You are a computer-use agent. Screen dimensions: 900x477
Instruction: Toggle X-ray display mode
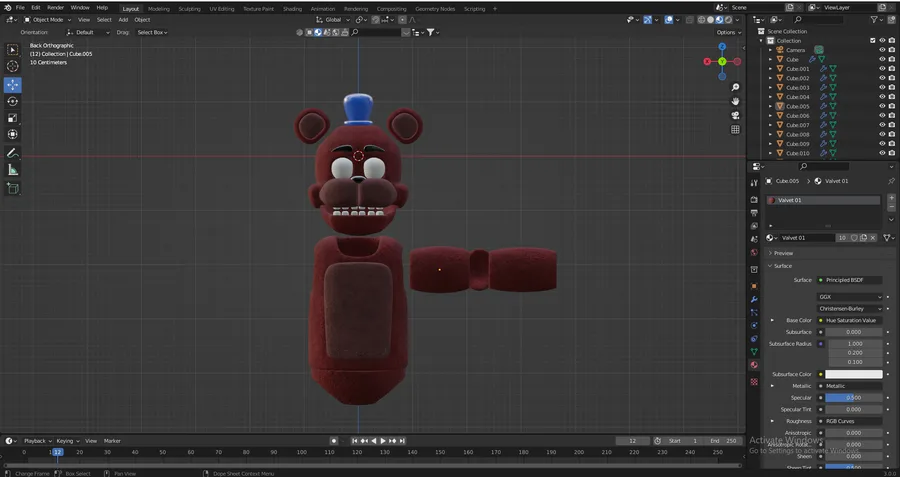click(689, 20)
